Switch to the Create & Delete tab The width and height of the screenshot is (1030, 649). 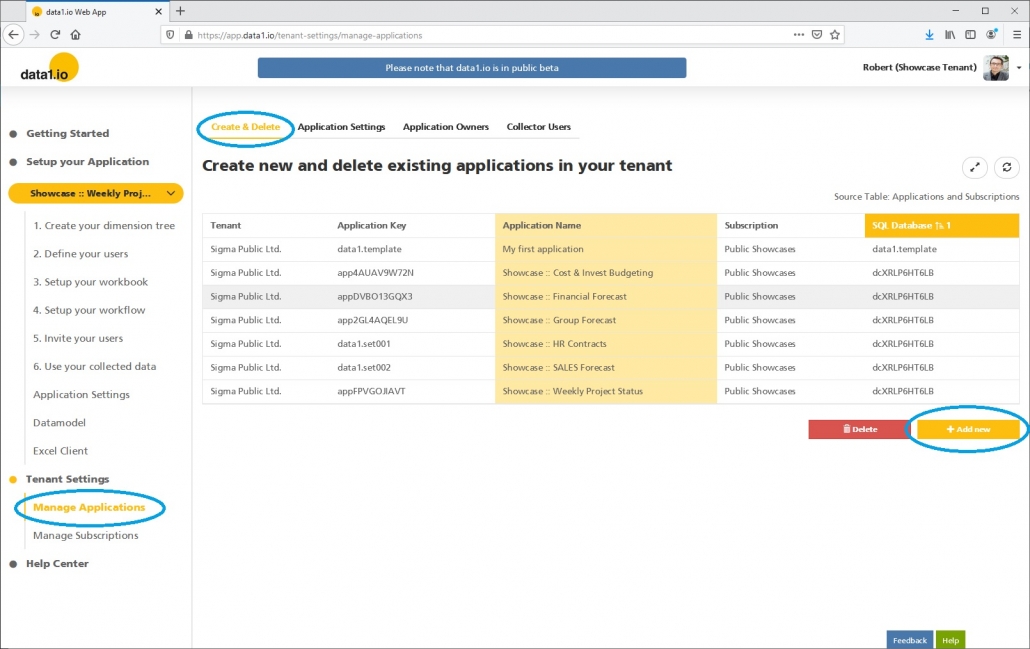[x=245, y=127]
